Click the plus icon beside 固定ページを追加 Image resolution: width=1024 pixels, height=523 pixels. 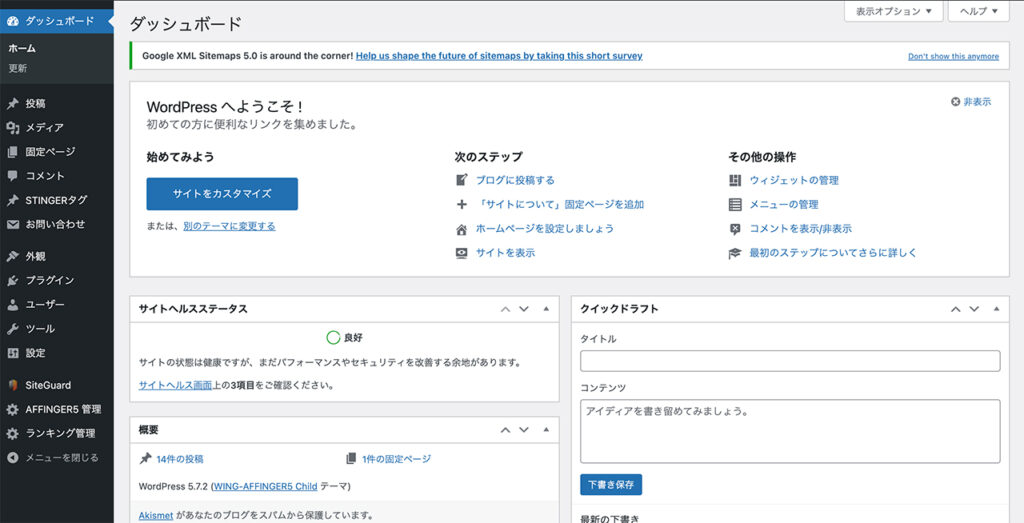click(462, 204)
